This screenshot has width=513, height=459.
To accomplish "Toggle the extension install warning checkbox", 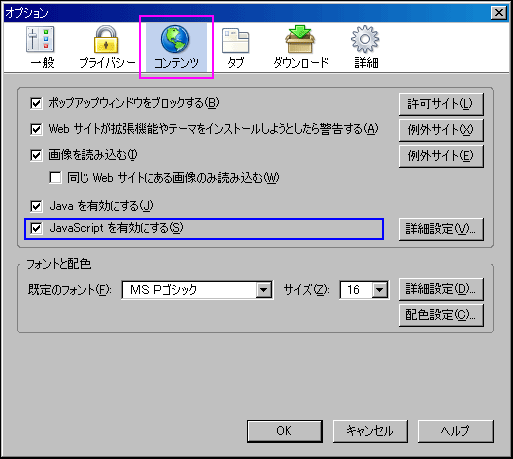I will (x=36, y=129).
